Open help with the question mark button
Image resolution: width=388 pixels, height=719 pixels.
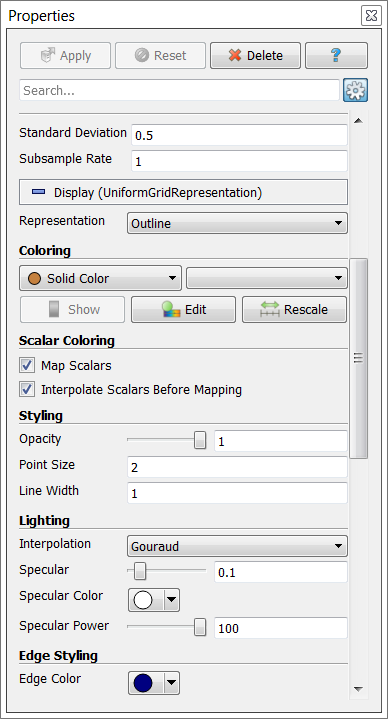pos(336,55)
